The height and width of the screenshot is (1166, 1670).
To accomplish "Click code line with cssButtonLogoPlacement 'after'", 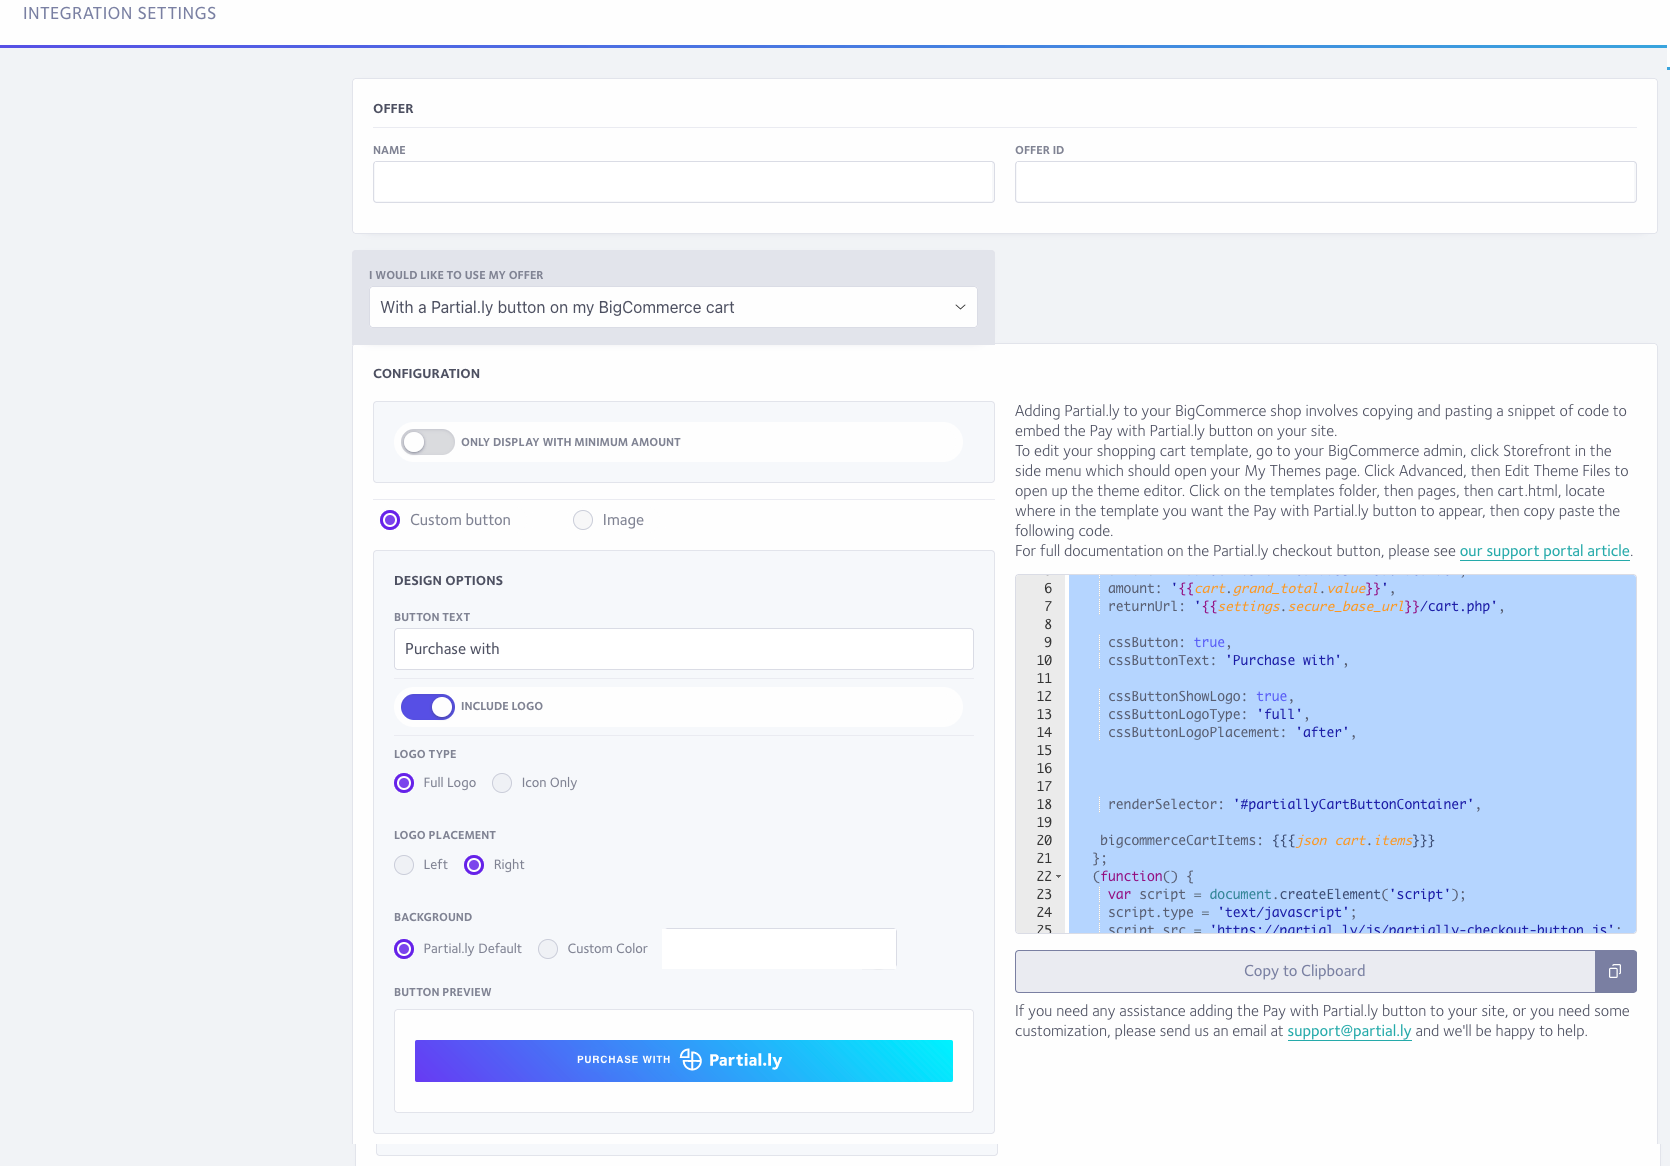I will click(x=1232, y=733).
